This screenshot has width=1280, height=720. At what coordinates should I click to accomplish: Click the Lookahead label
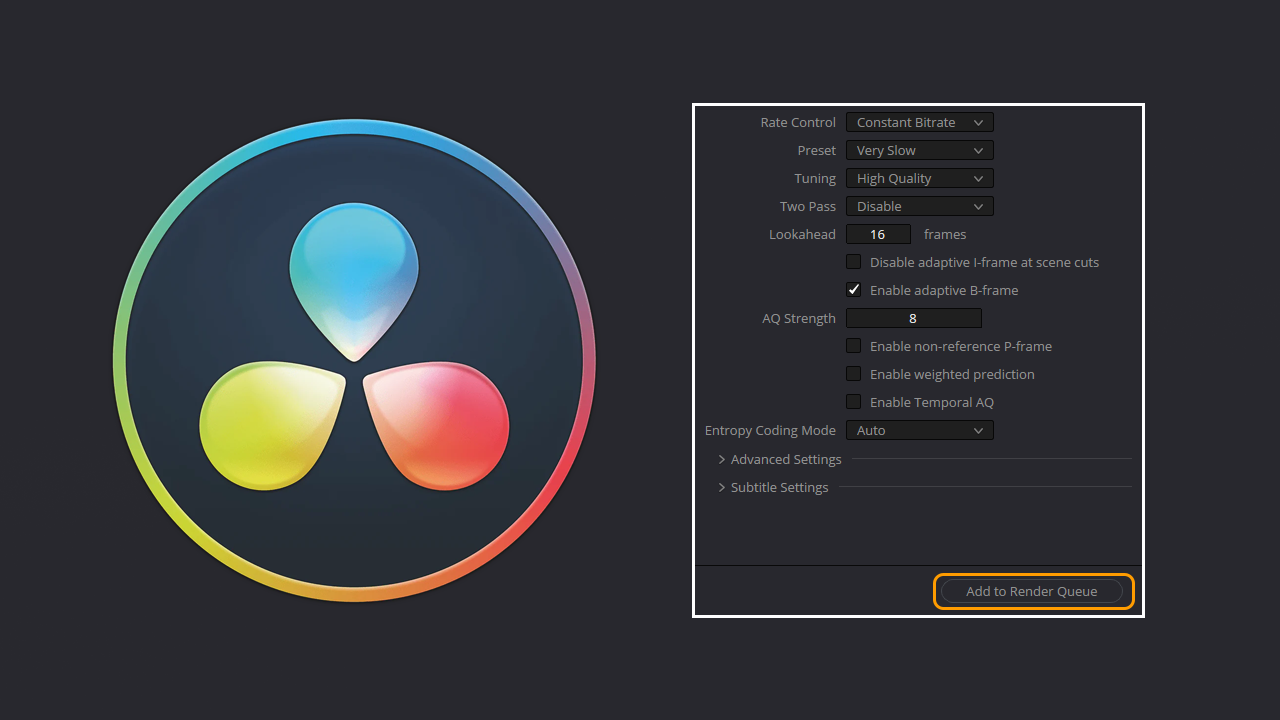click(x=802, y=234)
